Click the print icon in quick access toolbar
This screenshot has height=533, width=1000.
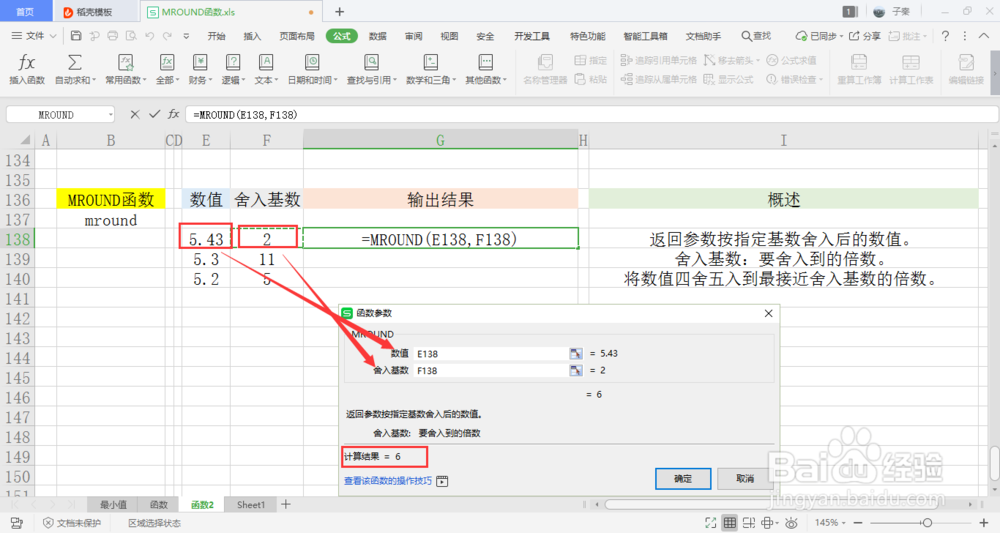pyautogui.click(x=113, y=36)
